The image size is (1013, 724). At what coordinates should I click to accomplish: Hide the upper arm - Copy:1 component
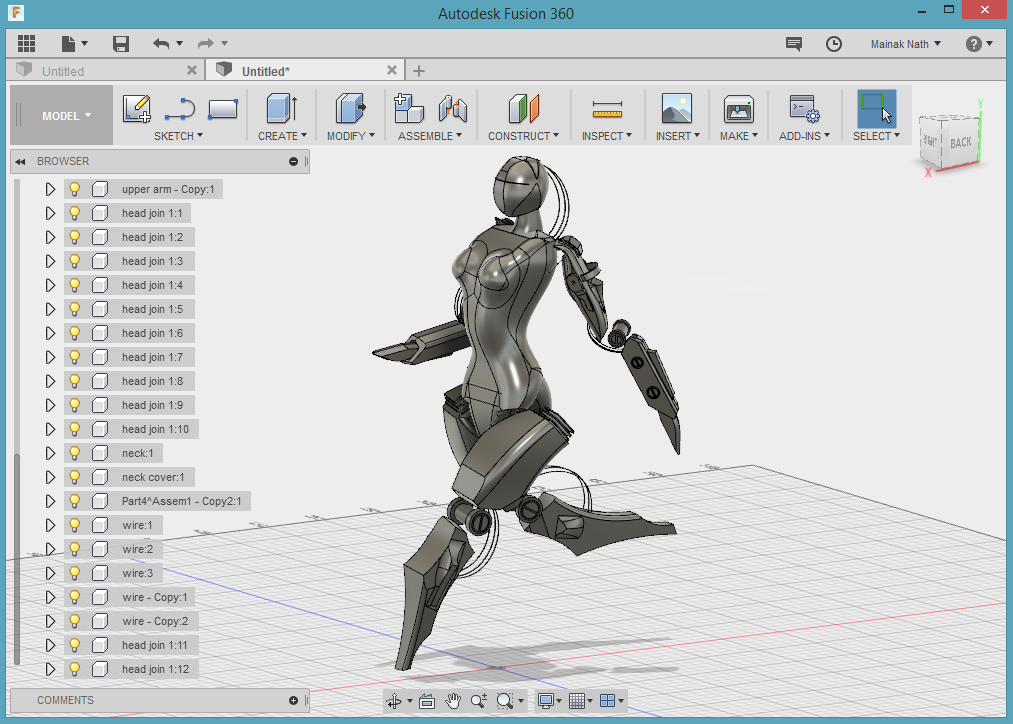coord(75,189)
